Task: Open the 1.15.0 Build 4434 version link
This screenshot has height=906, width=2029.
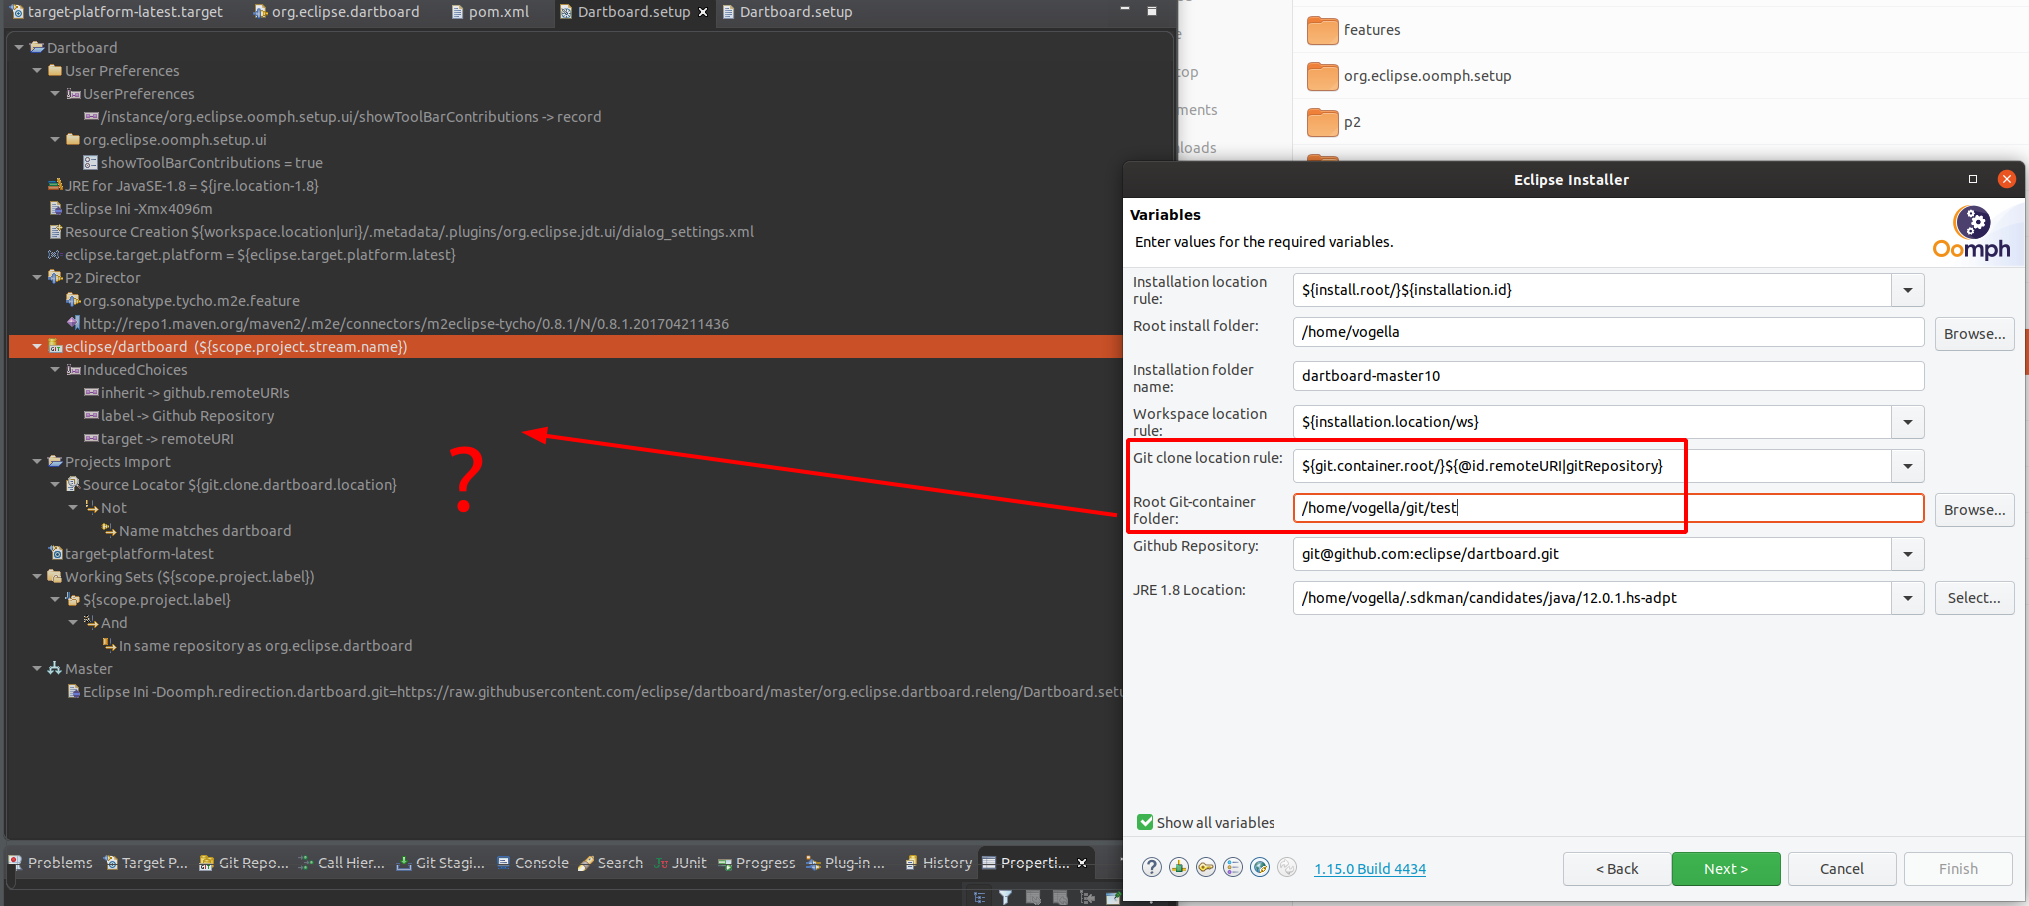Action: click(x=1370, y=869)
